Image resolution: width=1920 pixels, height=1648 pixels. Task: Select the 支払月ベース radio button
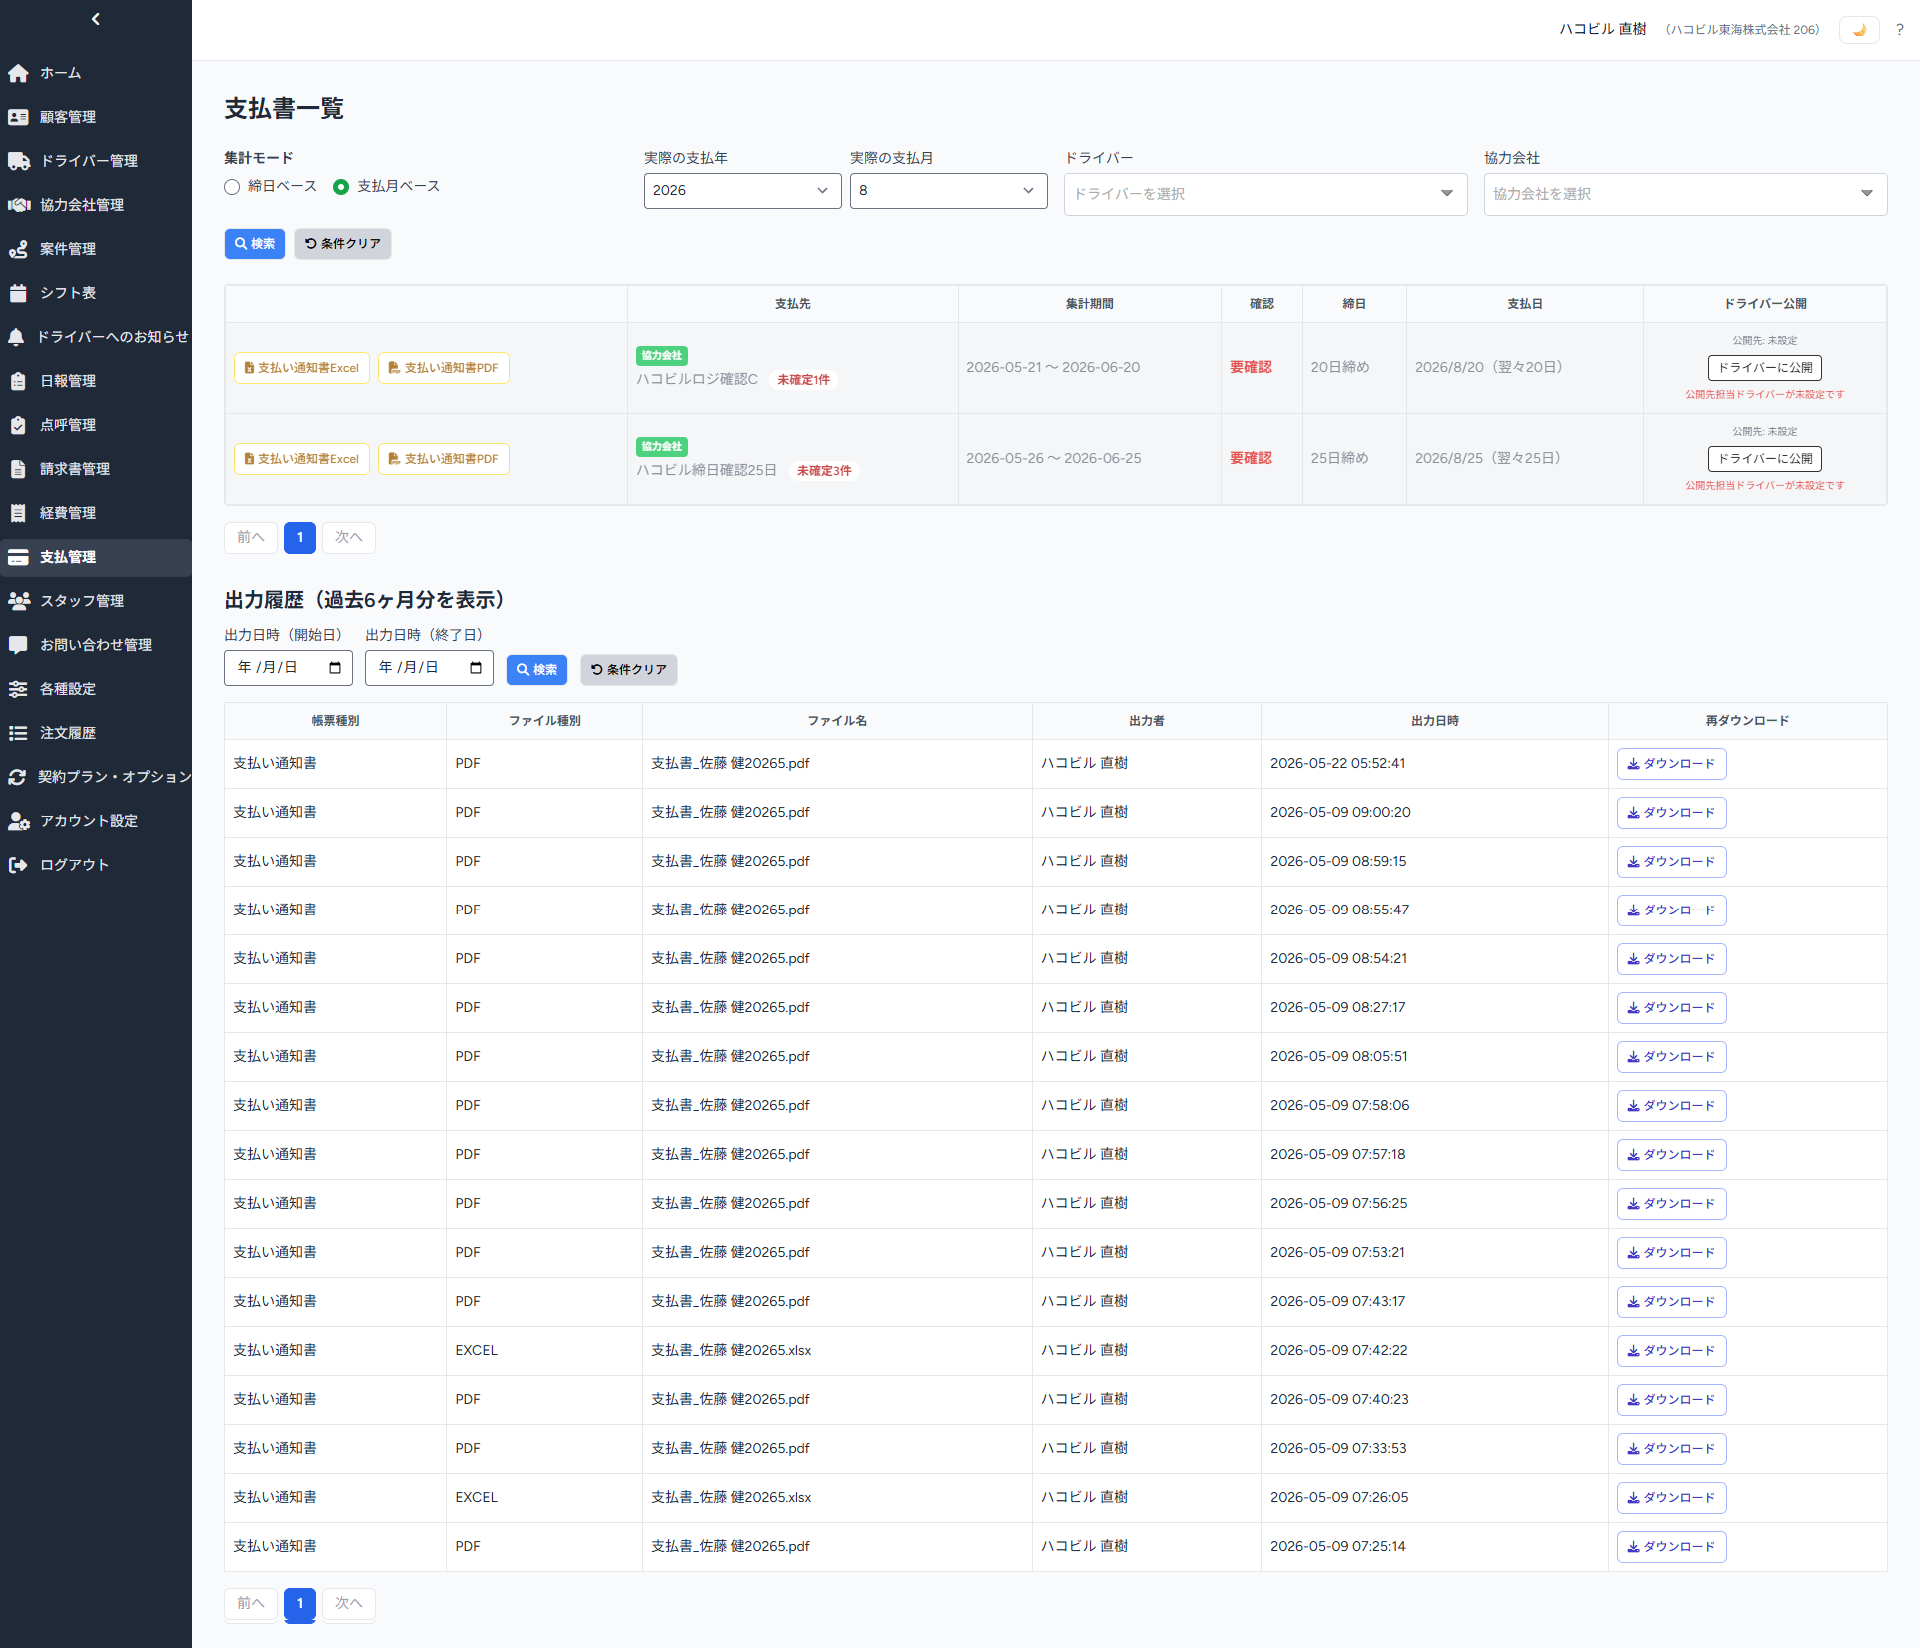coord(341,187)
